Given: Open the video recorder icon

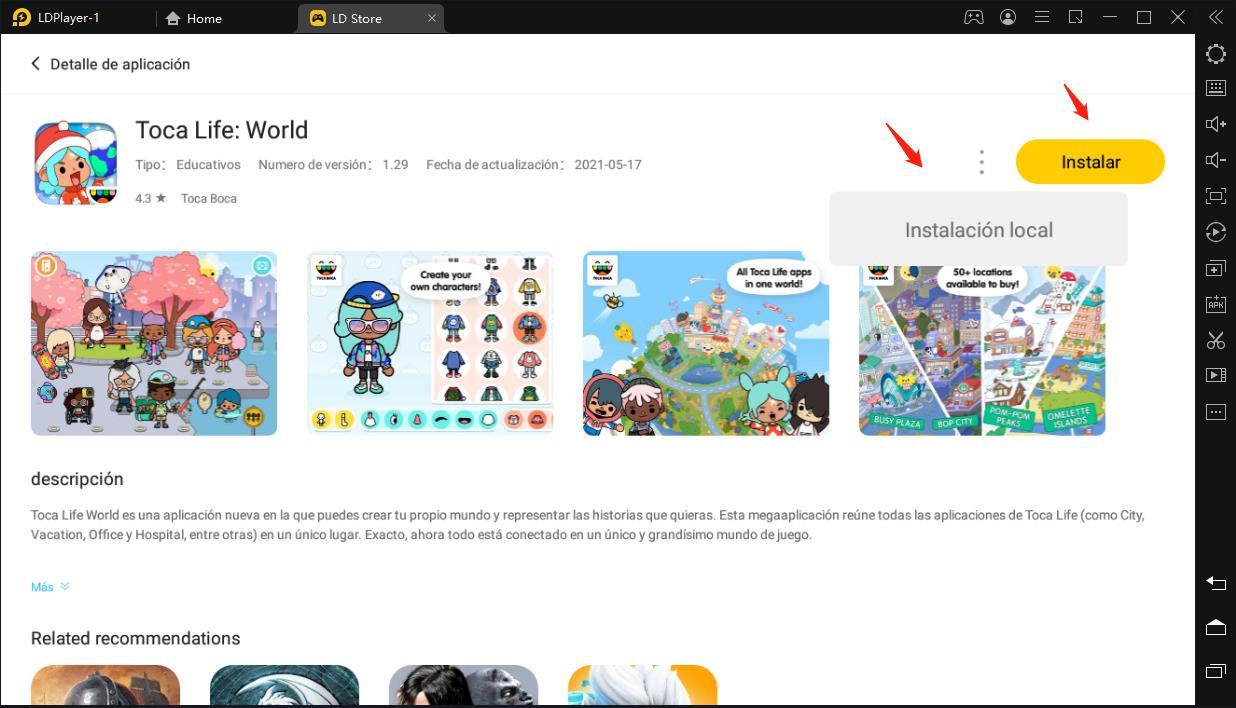Looking at the screenshot, I should (x=1215, y=376).
